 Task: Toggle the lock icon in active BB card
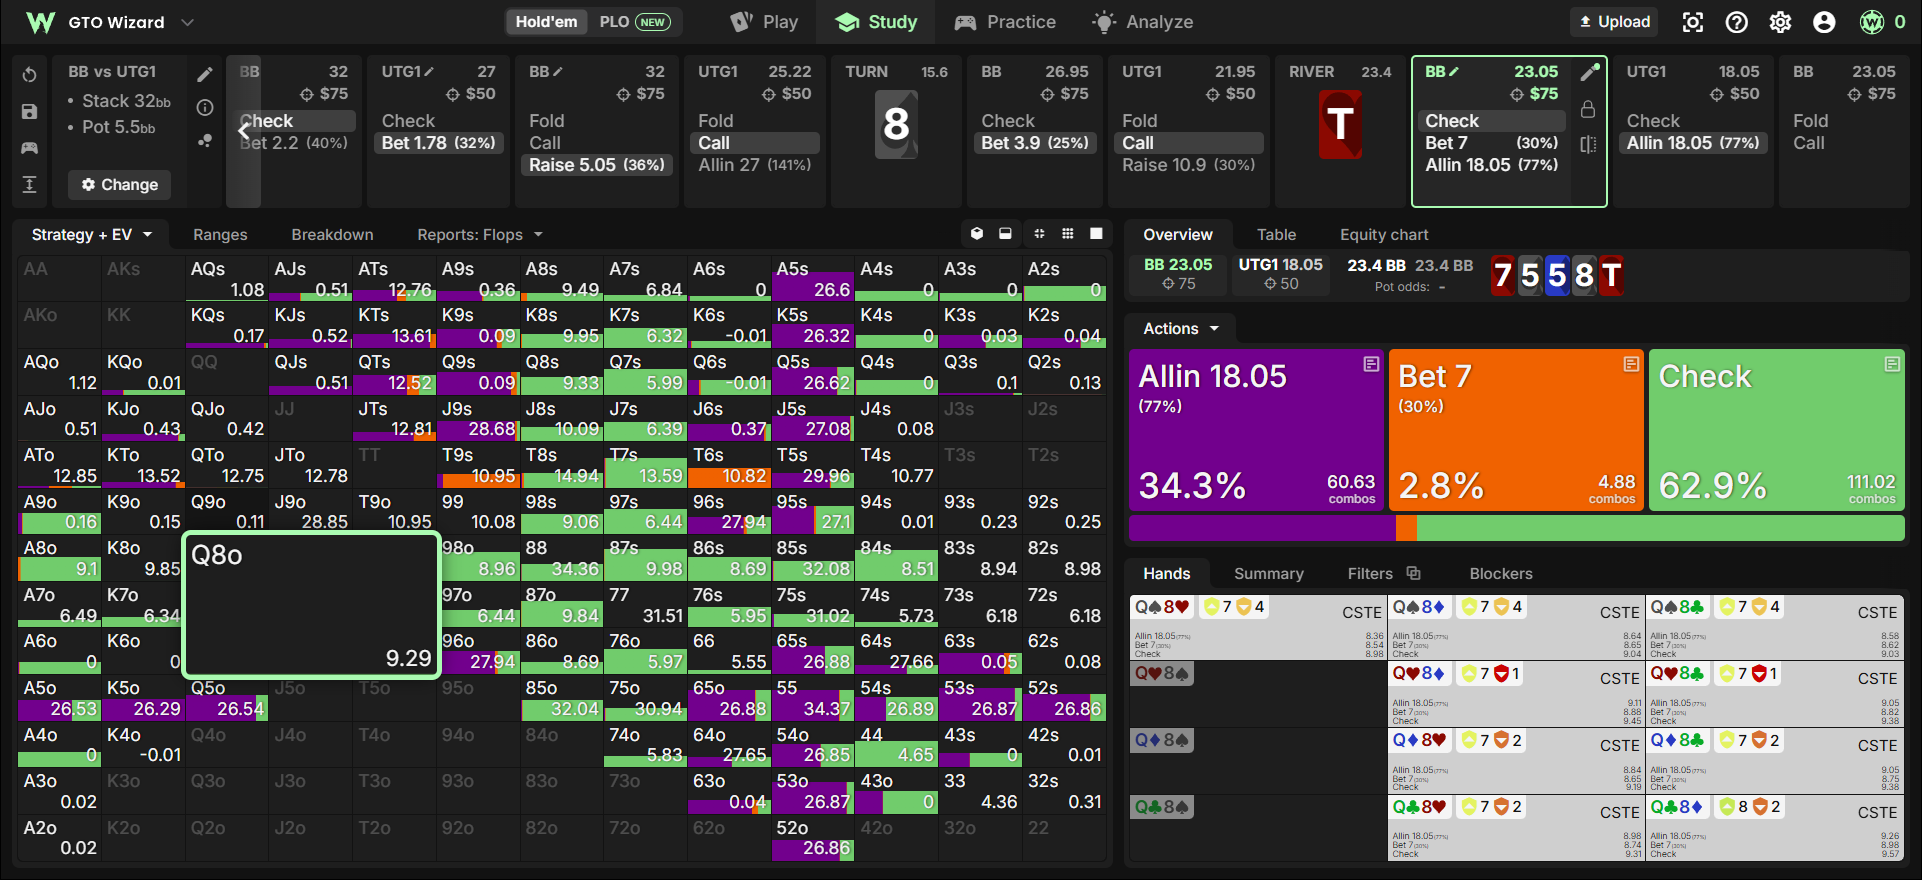[1588, 109]
